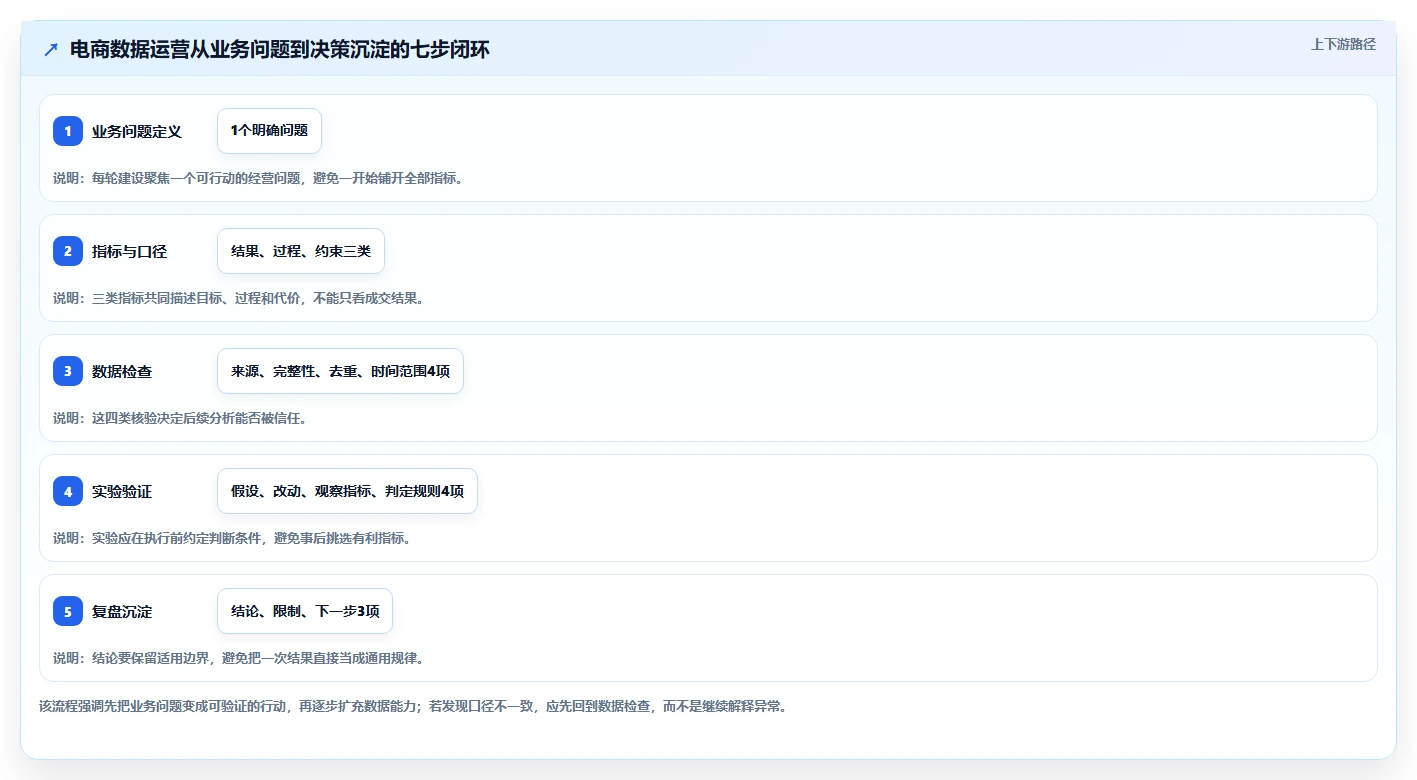Click the 实验验证 step title
The width and height of the screenshot is (1417, 780).
(x=122, y=491)
